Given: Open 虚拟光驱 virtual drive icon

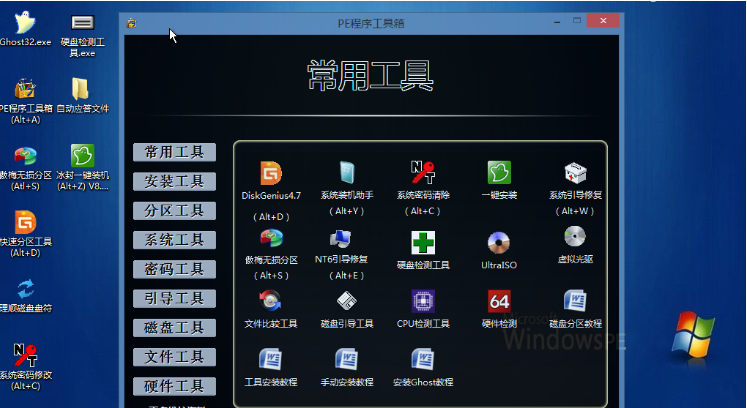Looking at the screenshot, I should click(x=575, y=236).
